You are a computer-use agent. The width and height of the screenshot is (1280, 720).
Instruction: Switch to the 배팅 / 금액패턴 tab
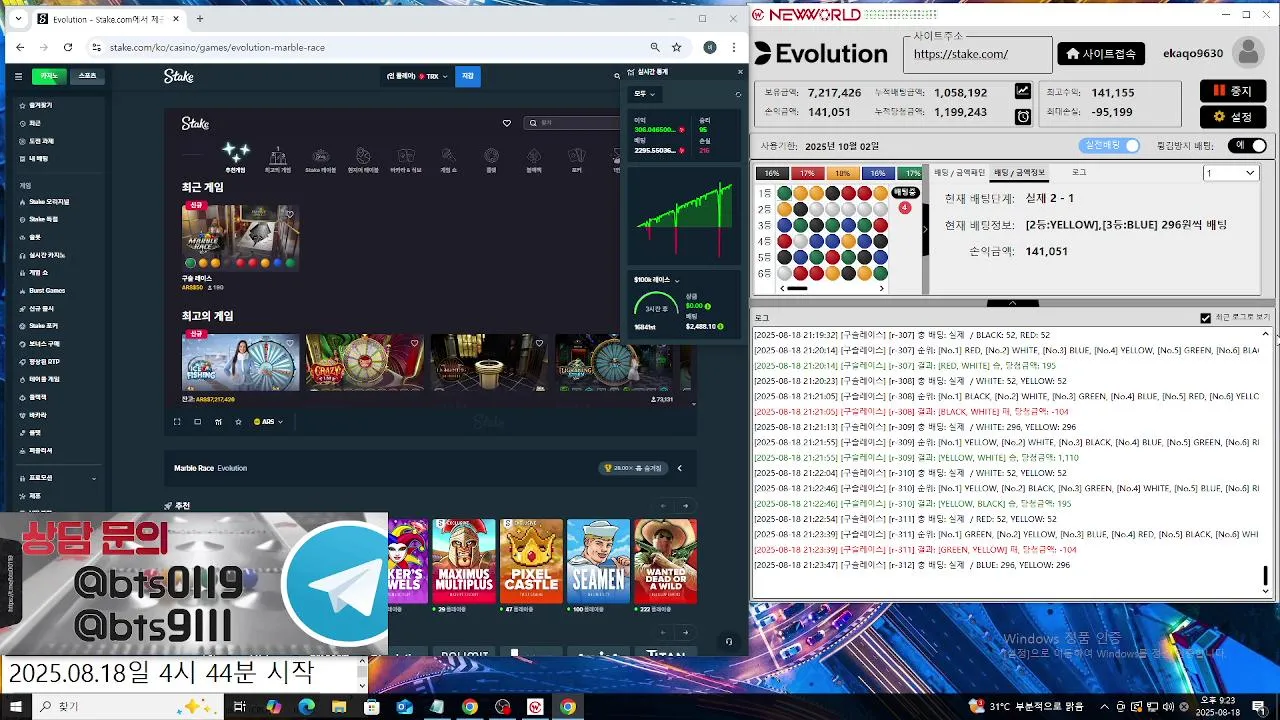(958, 173)
